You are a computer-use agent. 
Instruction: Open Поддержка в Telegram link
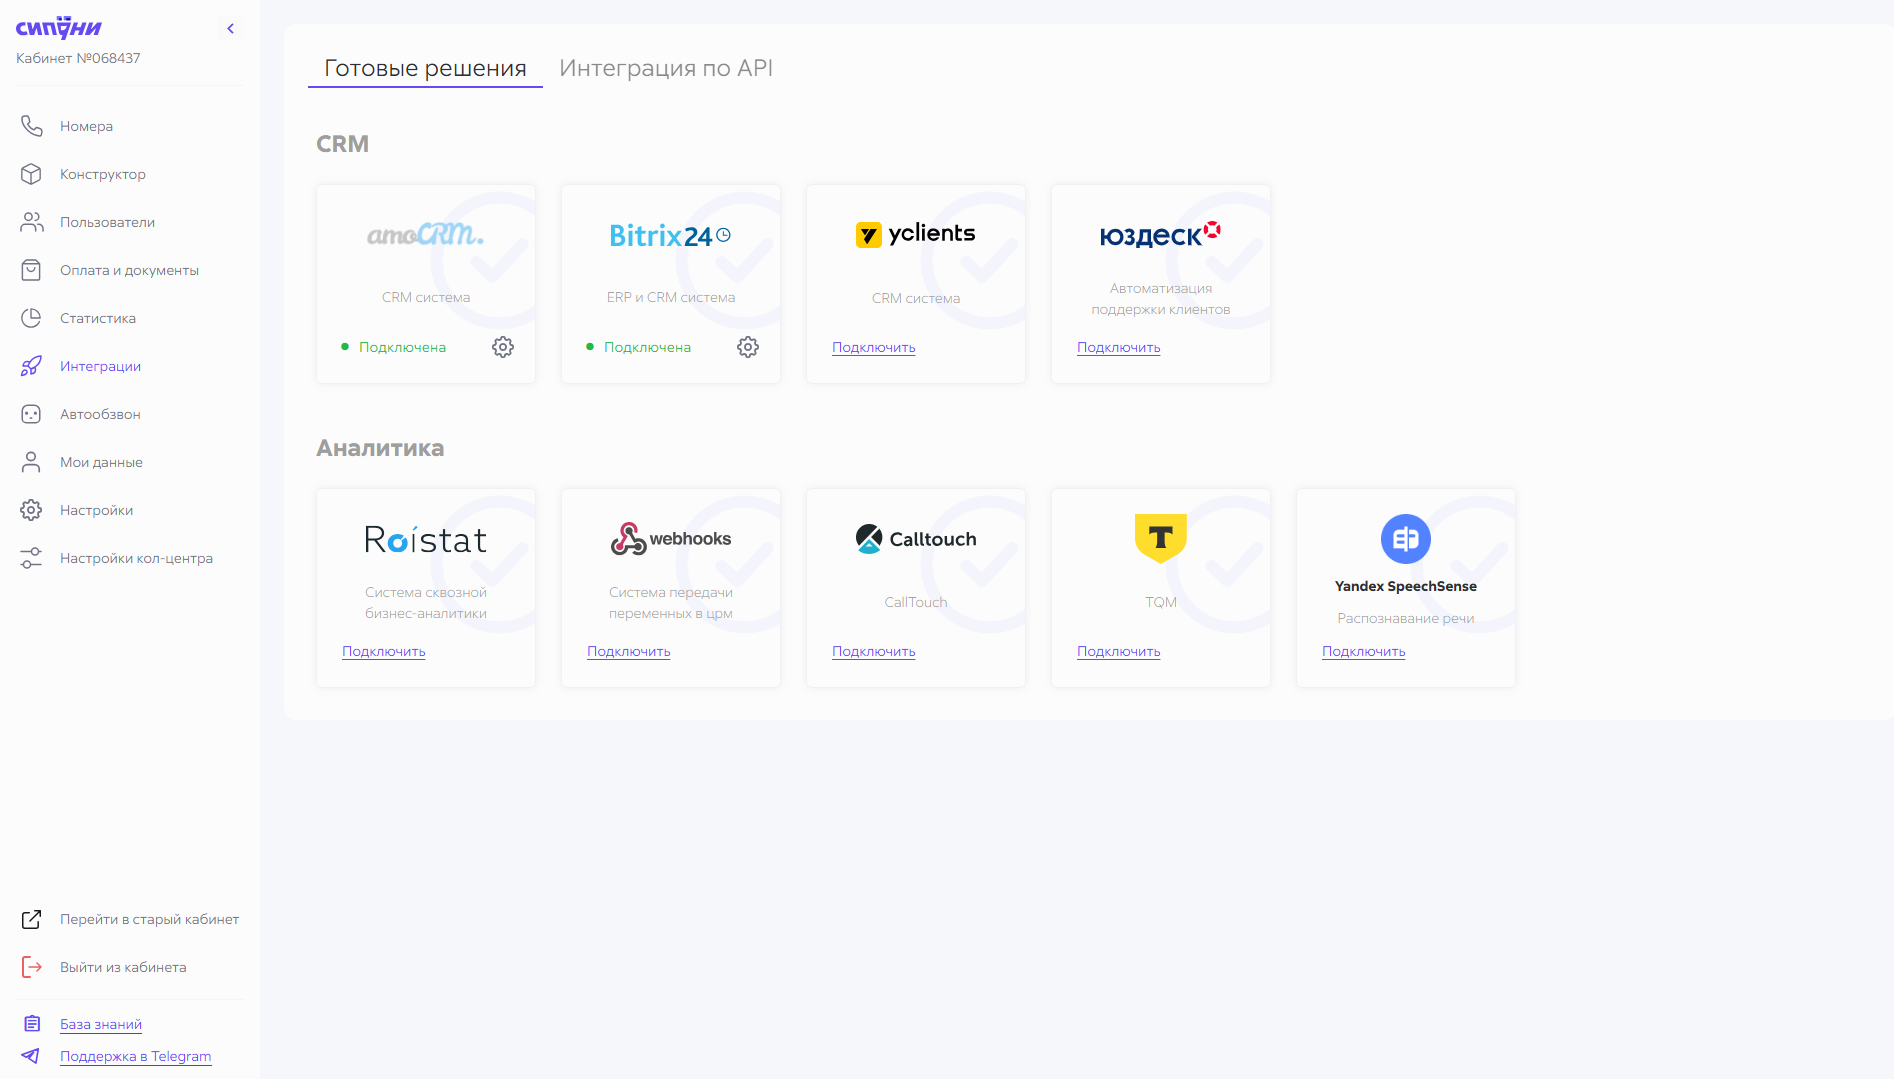135,1056
